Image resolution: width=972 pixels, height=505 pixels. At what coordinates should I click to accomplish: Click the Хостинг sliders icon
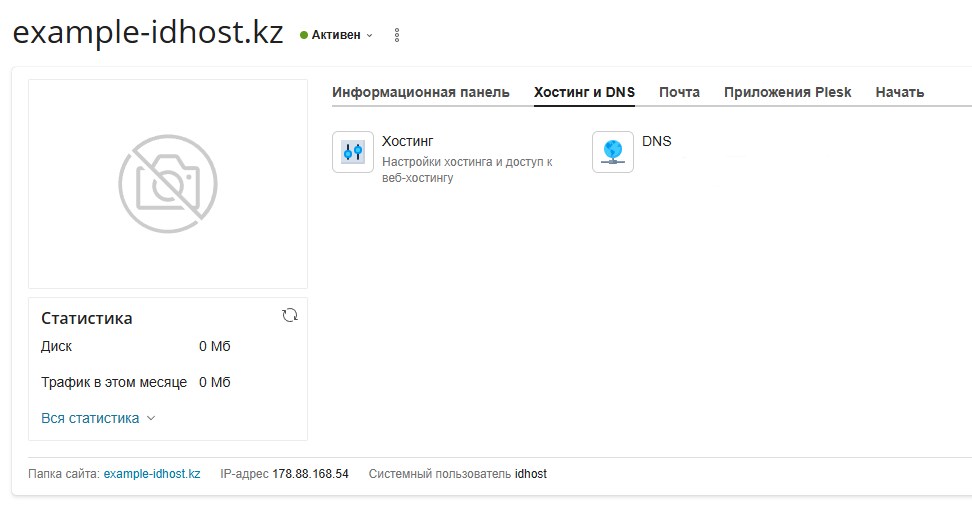(x=353, y=152)
